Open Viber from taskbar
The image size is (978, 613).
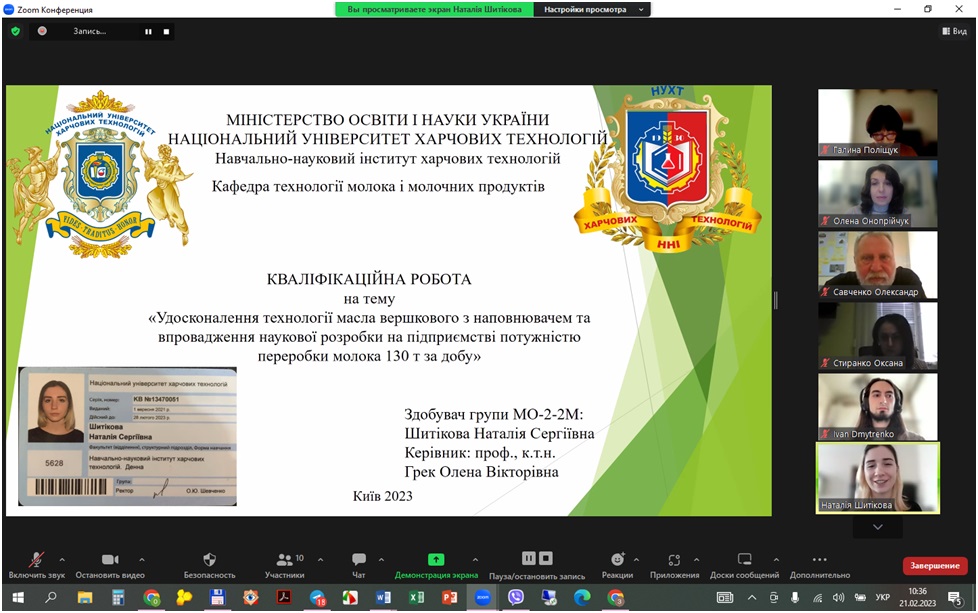[516, 597]
